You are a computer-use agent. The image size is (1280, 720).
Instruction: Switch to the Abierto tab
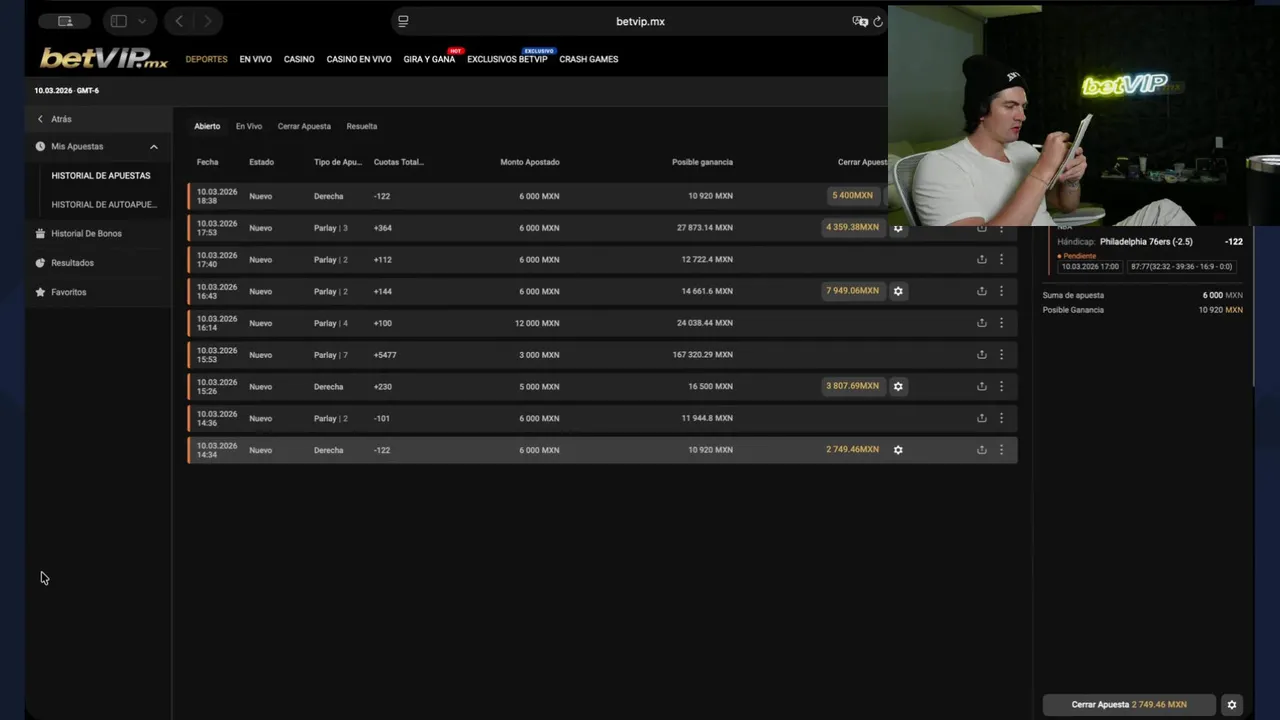[207, 126]
